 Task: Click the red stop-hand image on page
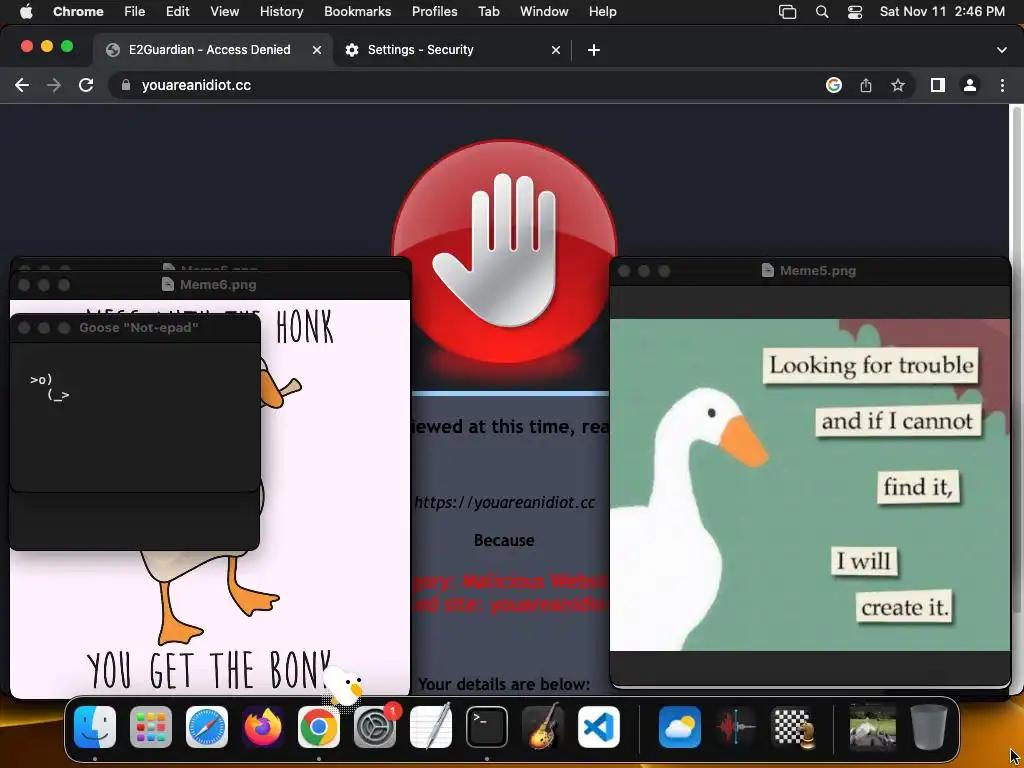pos(504,251)
